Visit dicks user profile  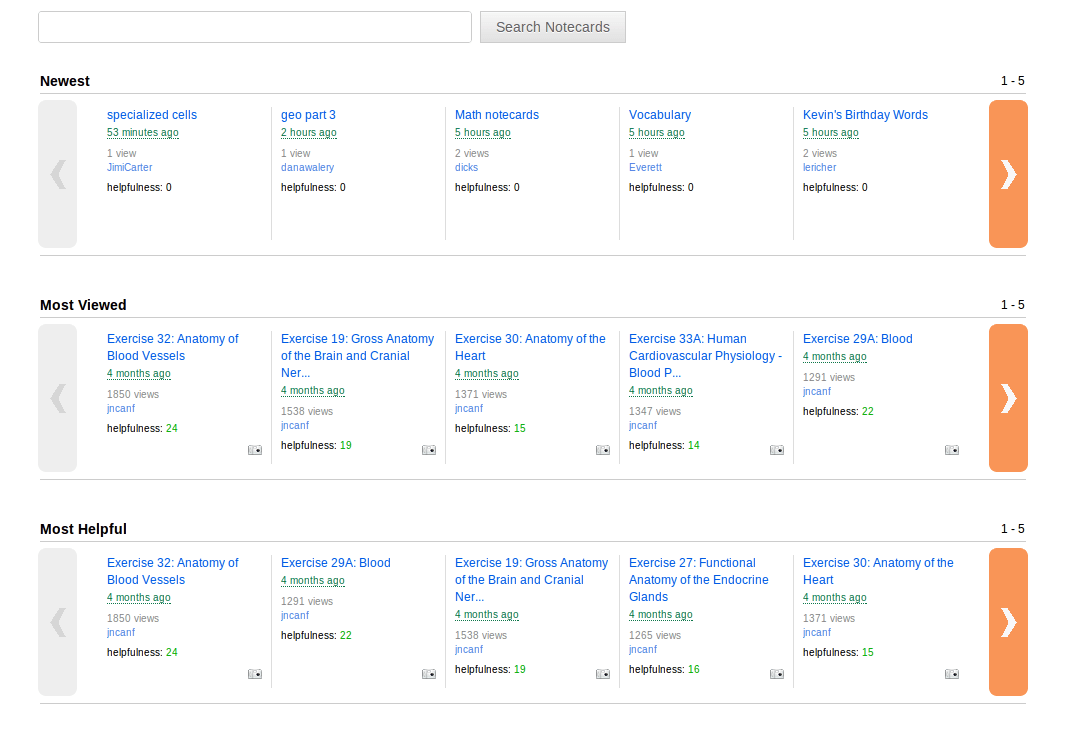(466, 167)
